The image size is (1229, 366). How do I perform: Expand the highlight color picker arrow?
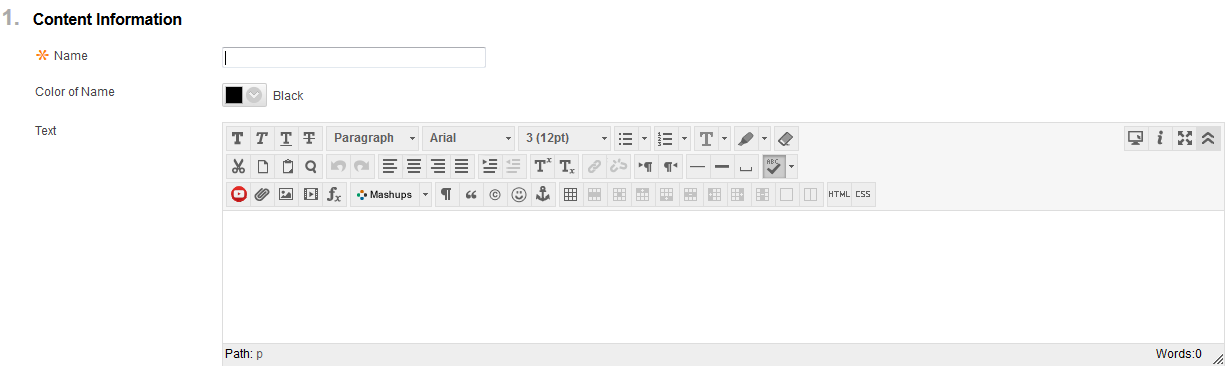tap(765, 138)
